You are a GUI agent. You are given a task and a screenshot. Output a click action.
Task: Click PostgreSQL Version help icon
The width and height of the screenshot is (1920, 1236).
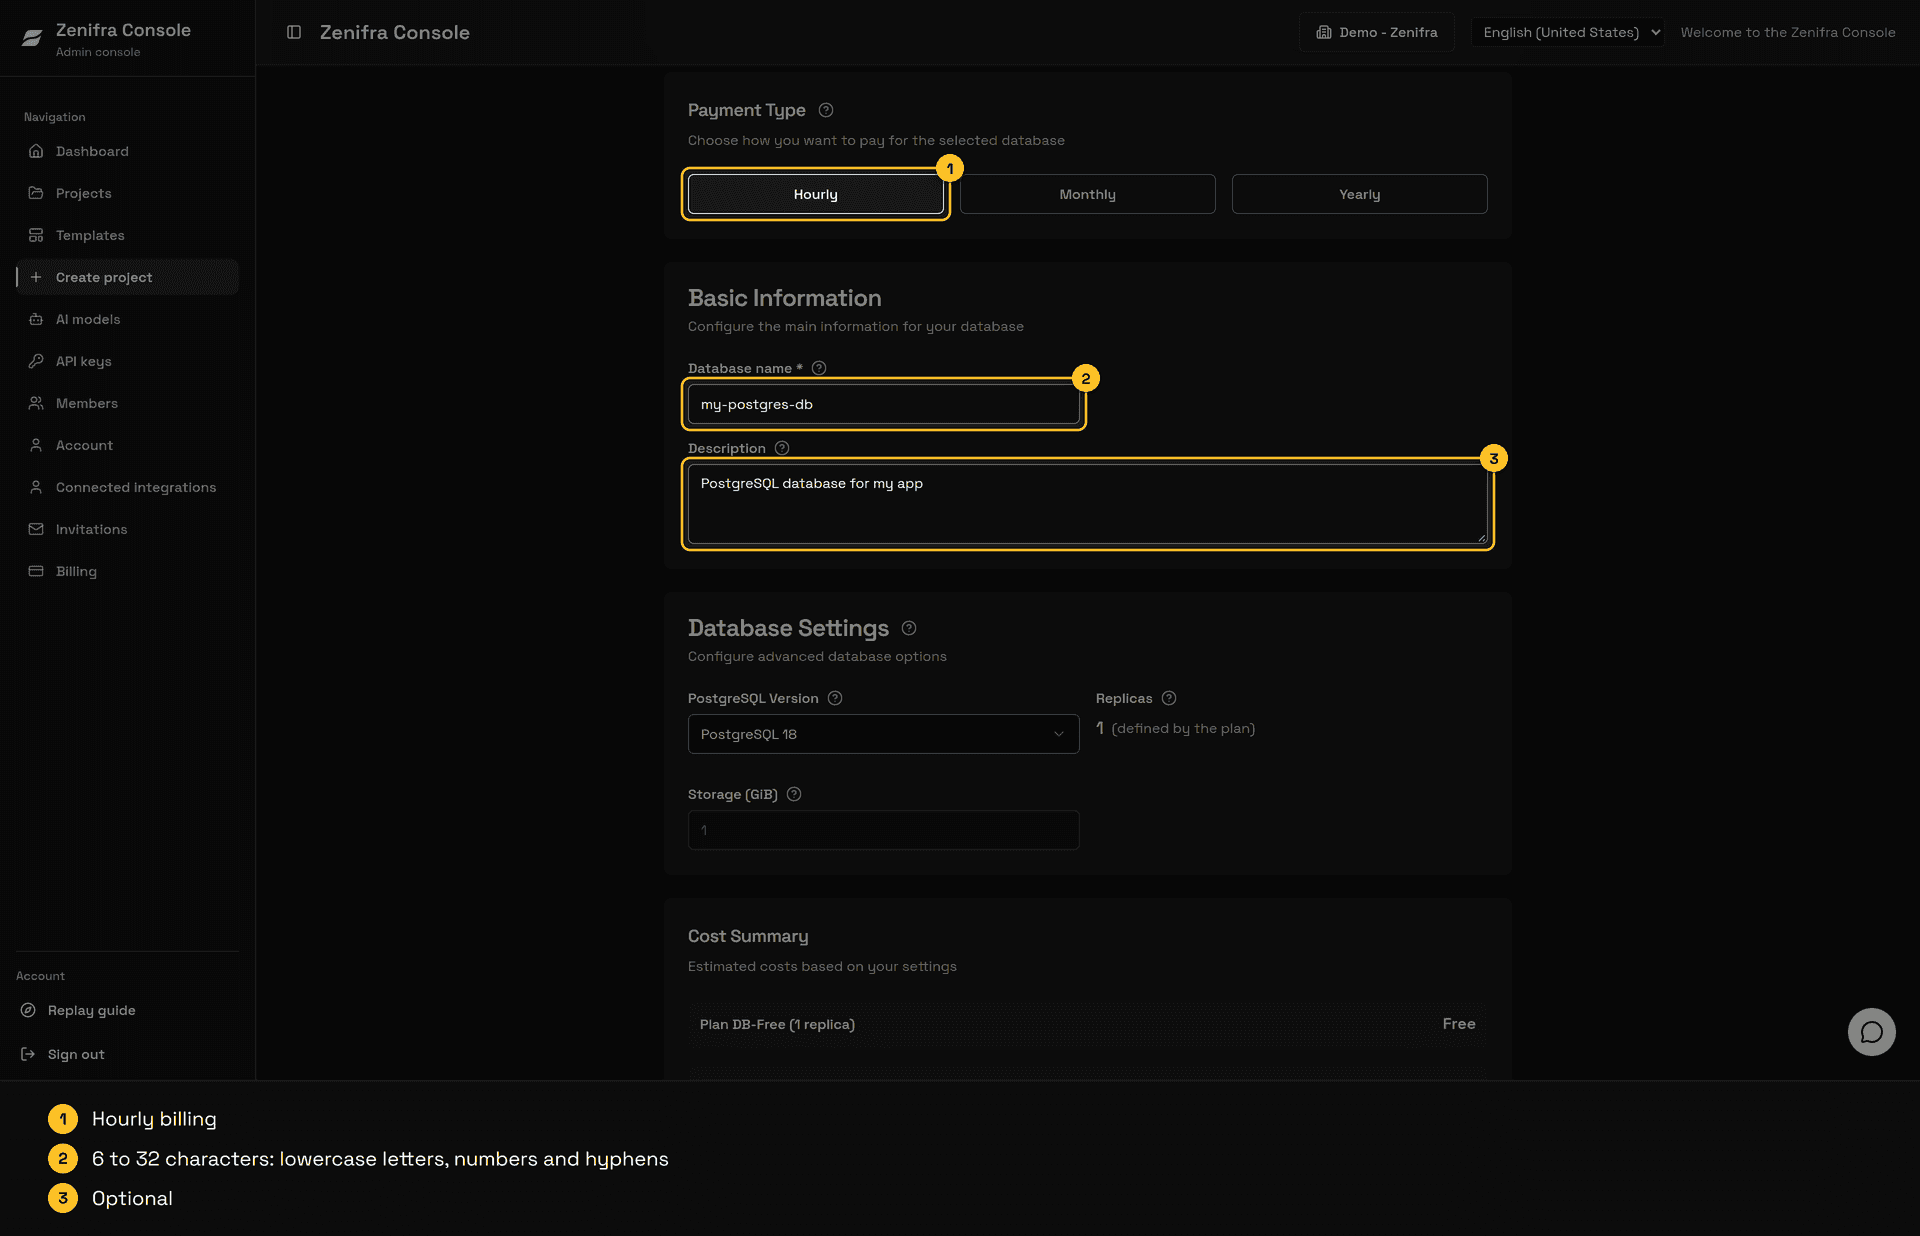tap(835, 698)
